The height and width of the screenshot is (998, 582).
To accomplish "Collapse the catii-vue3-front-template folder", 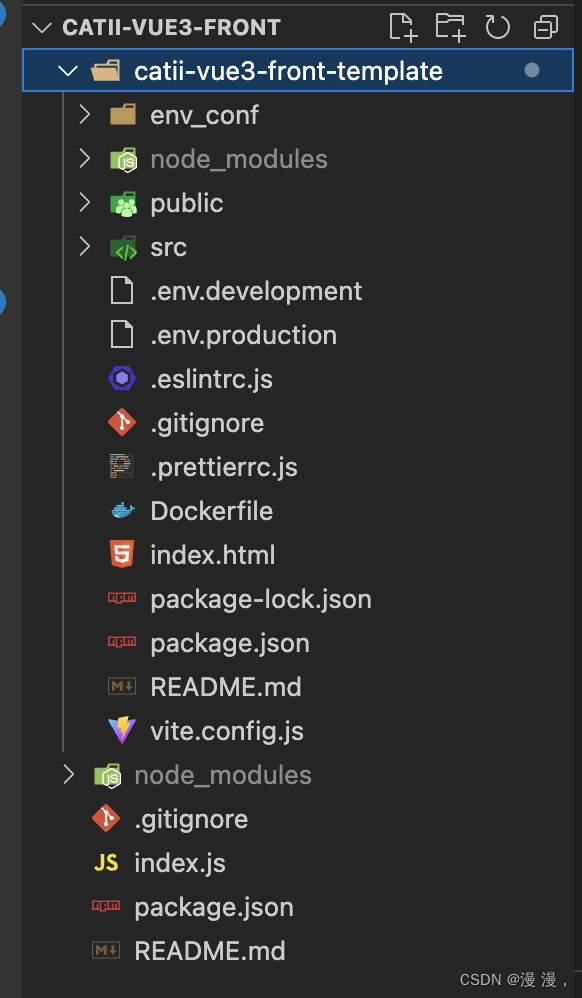I will coord(68,70).
